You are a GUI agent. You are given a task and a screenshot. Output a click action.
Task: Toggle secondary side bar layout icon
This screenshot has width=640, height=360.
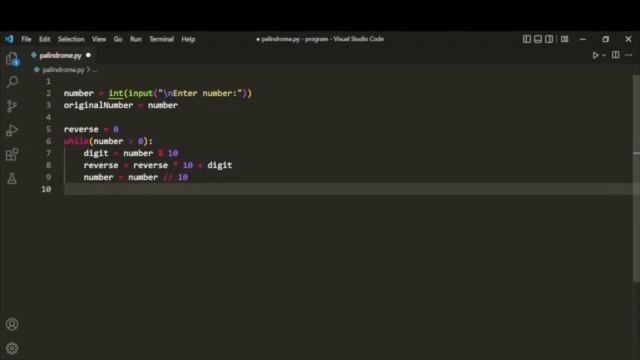tap(549, 39)
